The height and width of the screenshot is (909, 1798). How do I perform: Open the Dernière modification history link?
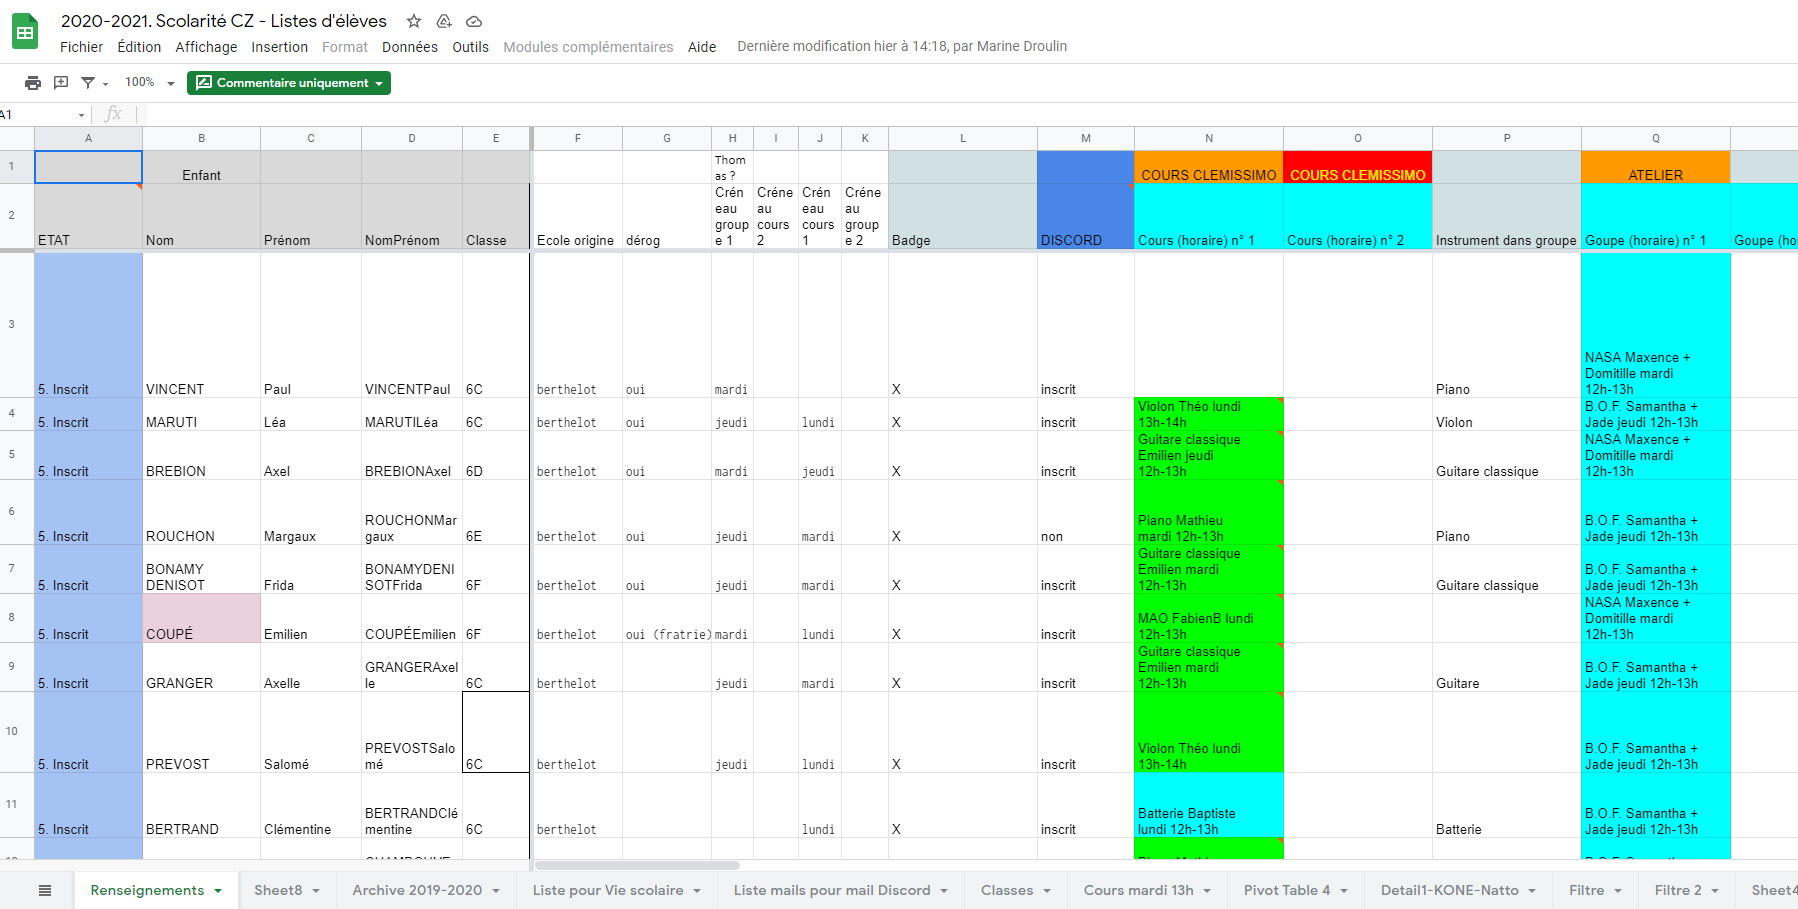(901, 46)
